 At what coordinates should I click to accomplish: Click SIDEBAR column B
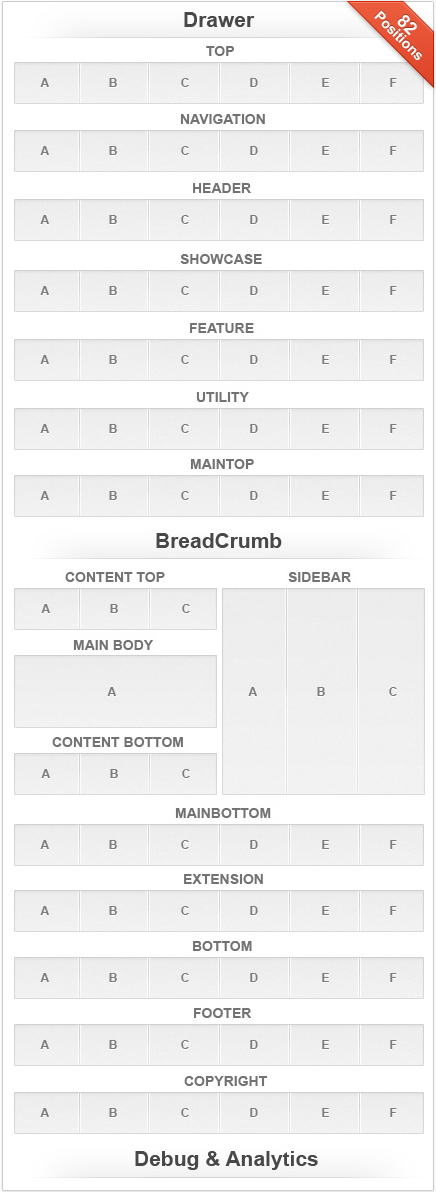(x=321, y=692)
